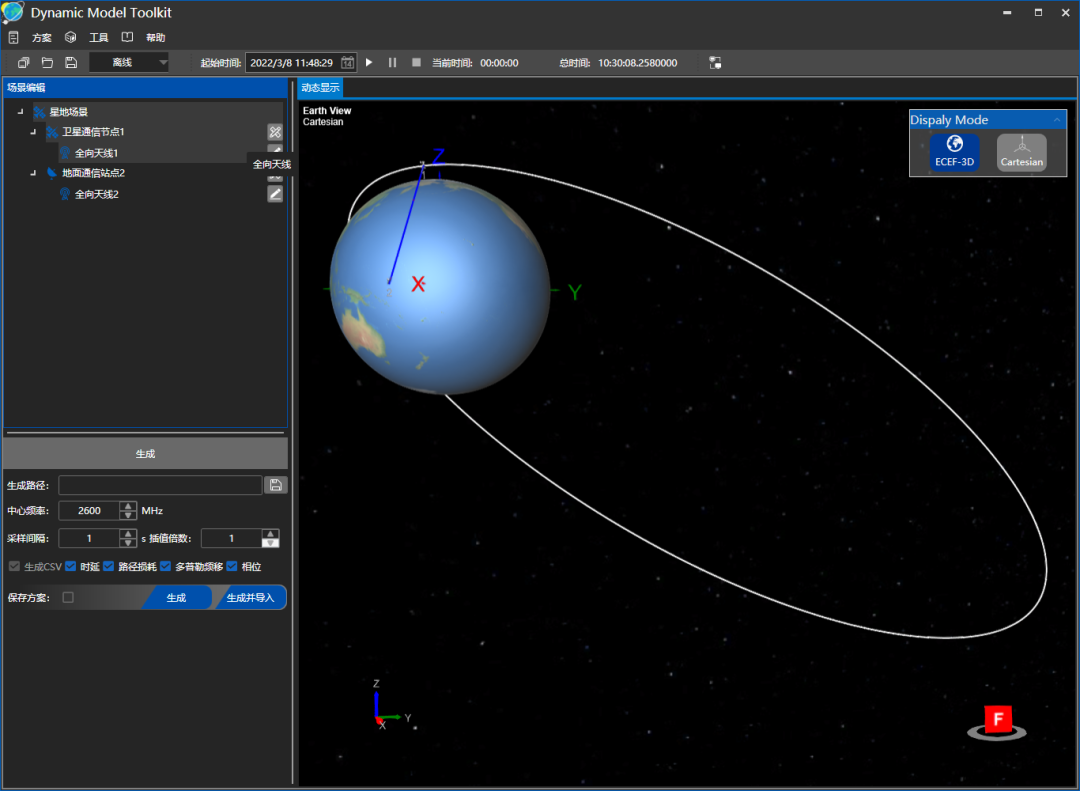Image resolution: width=1080 pixels, height=791 pixels.
Task: Toggle the 路径损耗 checkbox
Action: coord(110,567)
